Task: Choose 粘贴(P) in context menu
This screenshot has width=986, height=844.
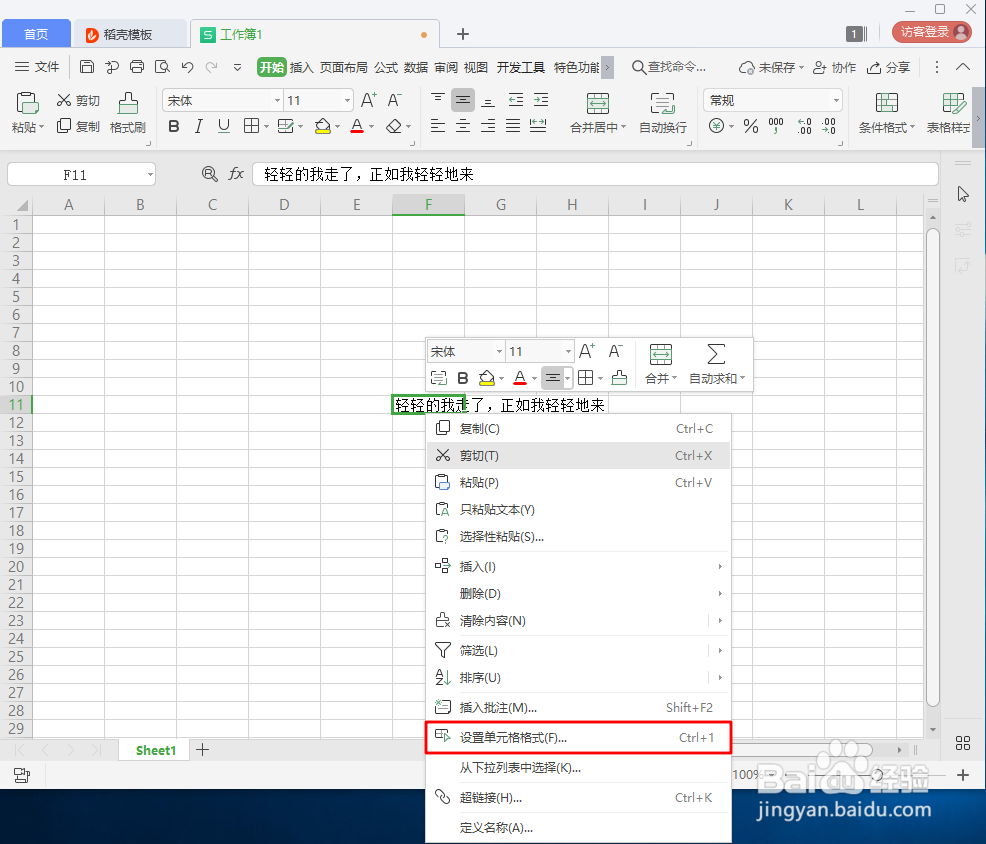Action: [x=578, y=482]
